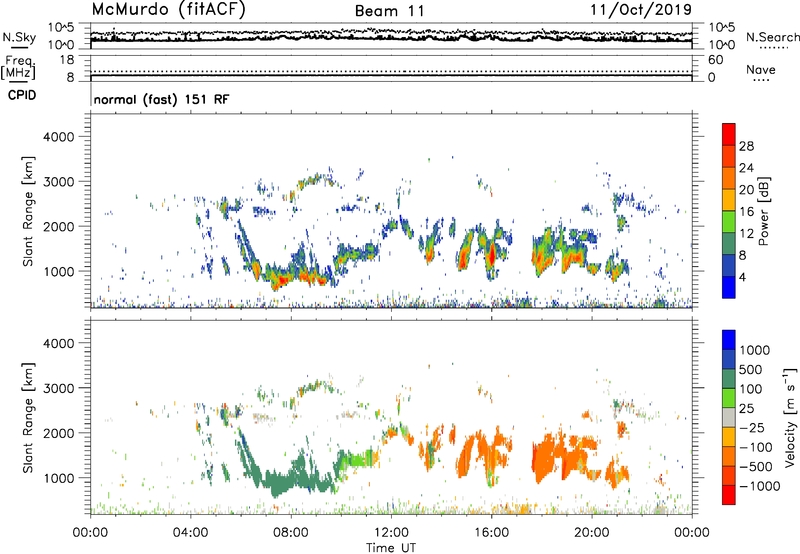
Task: Click the gray segment of Velocity colorbar
Action: point(729,417)
